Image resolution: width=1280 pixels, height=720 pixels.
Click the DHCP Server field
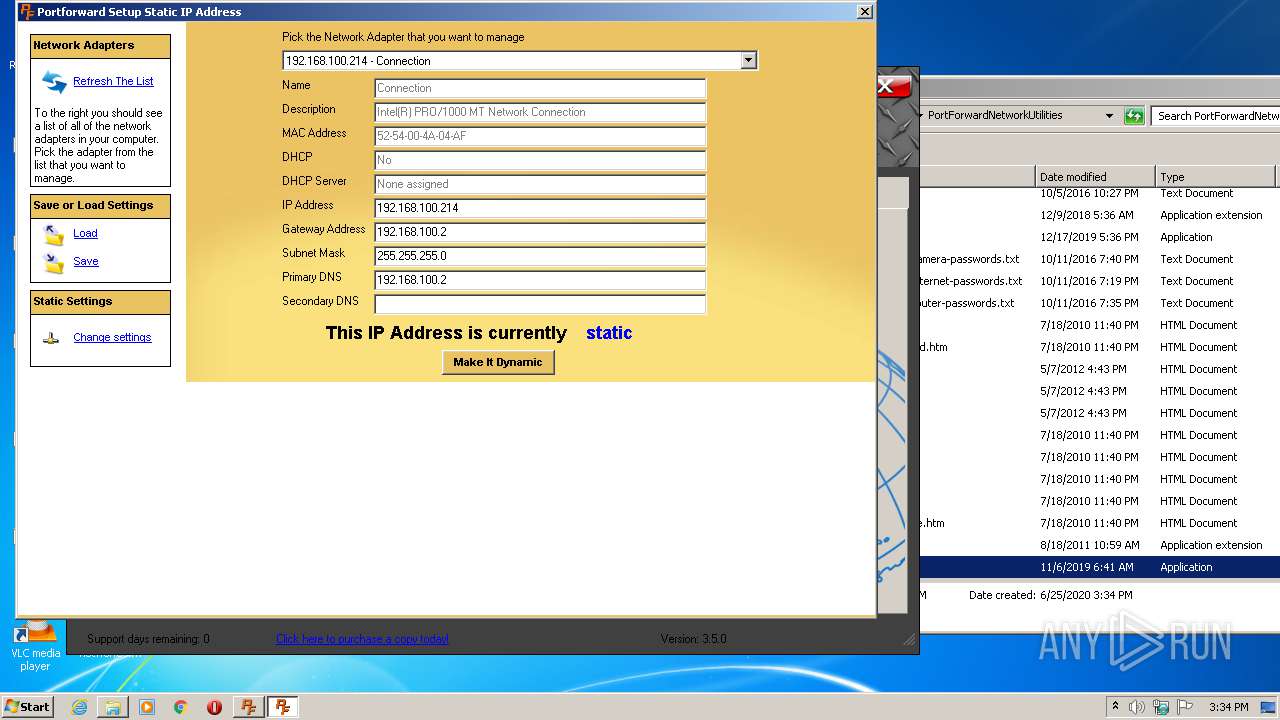click(540, 184)
